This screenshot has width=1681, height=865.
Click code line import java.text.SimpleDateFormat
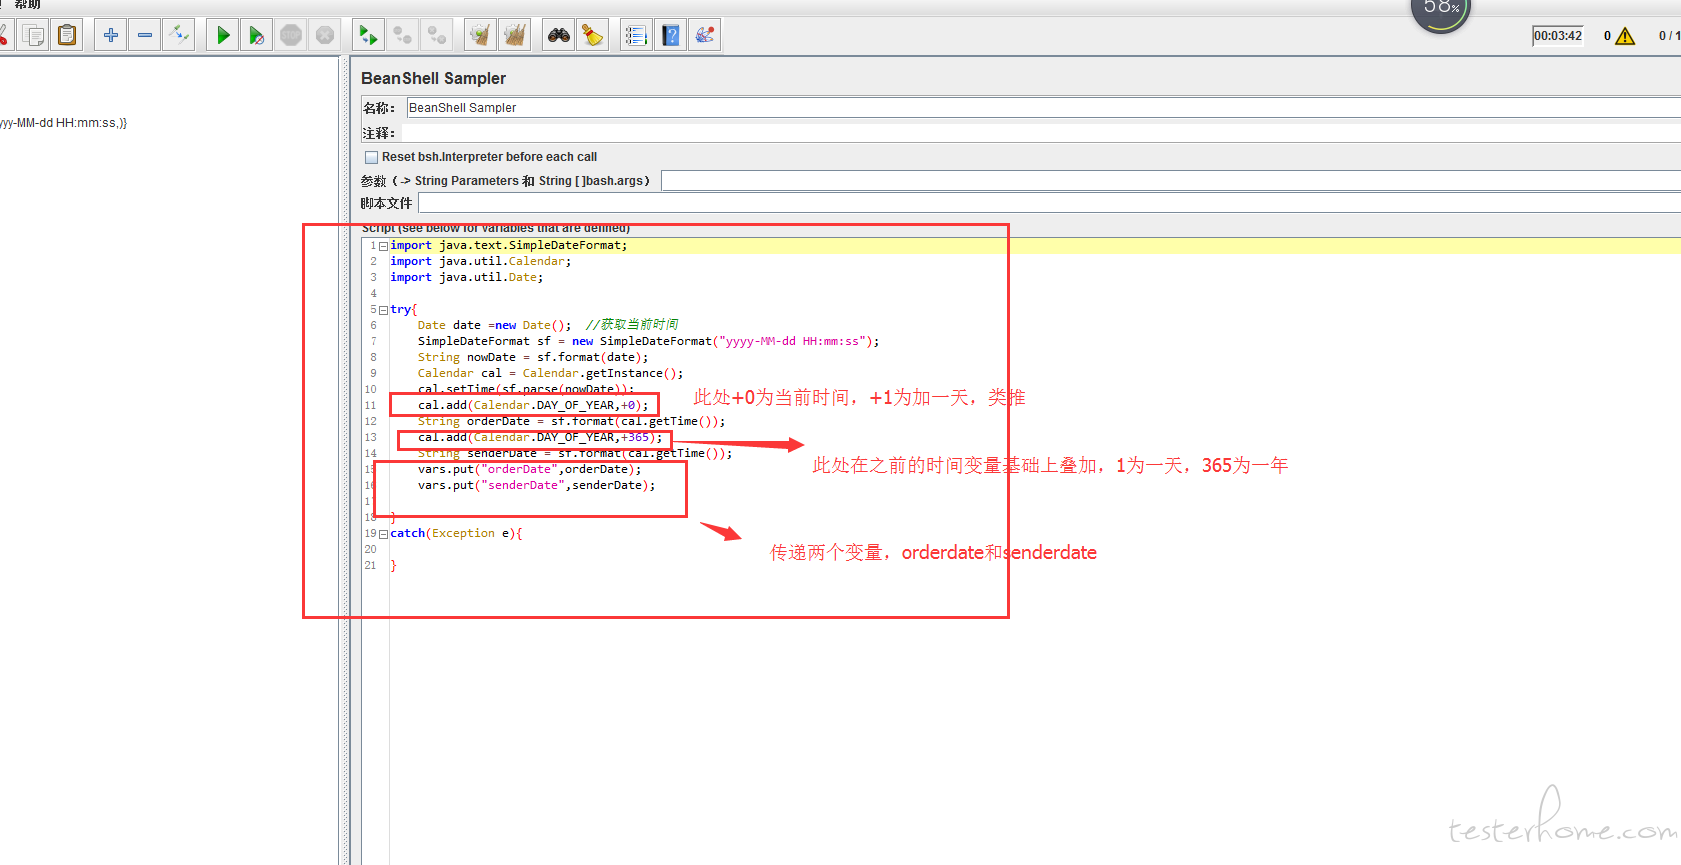click(509, 245)
